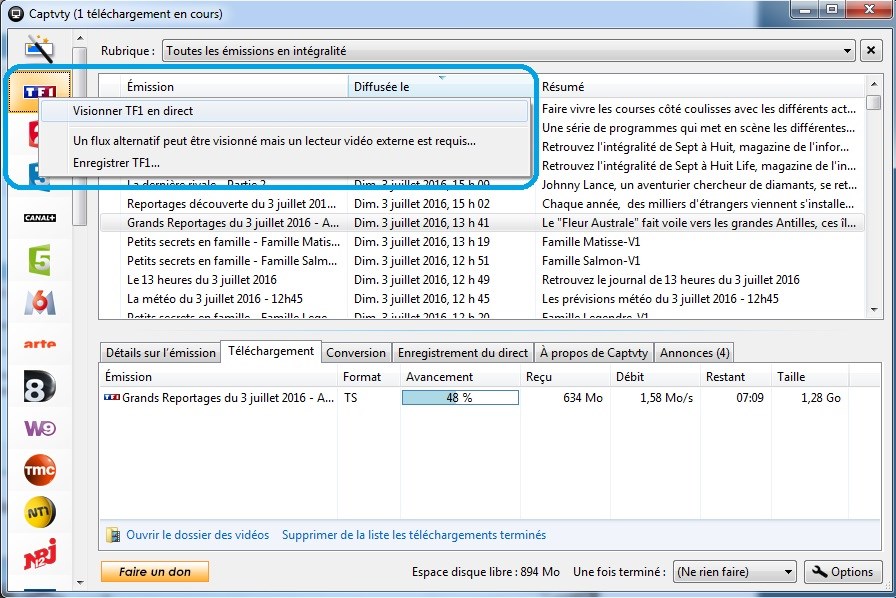Click the X button beside Rubrique

pyautogui.click(x=871, y=51)
